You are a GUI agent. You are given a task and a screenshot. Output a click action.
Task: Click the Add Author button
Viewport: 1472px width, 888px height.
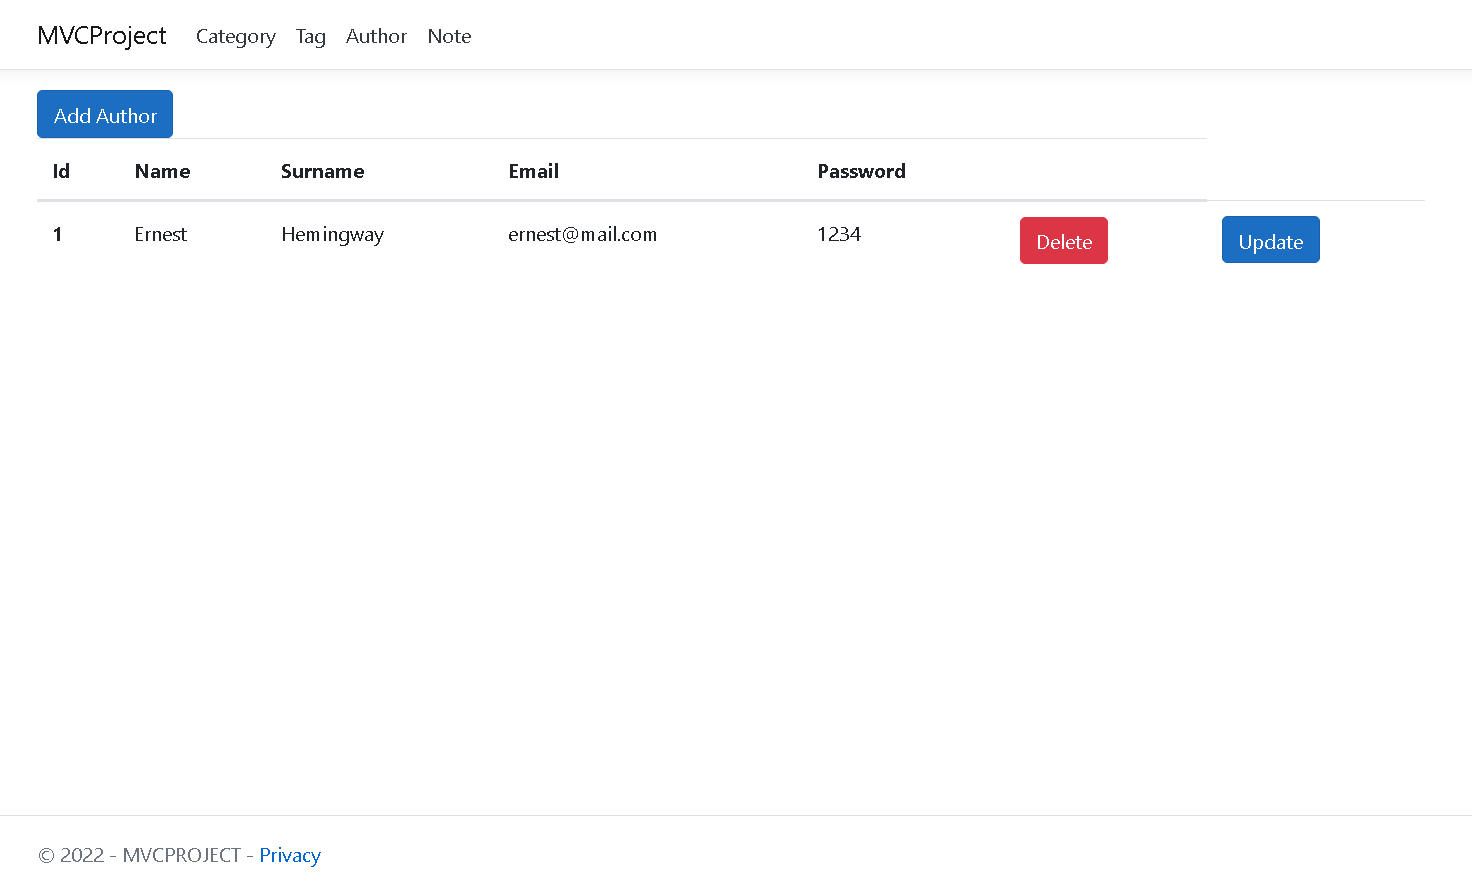tap(104, 114)
